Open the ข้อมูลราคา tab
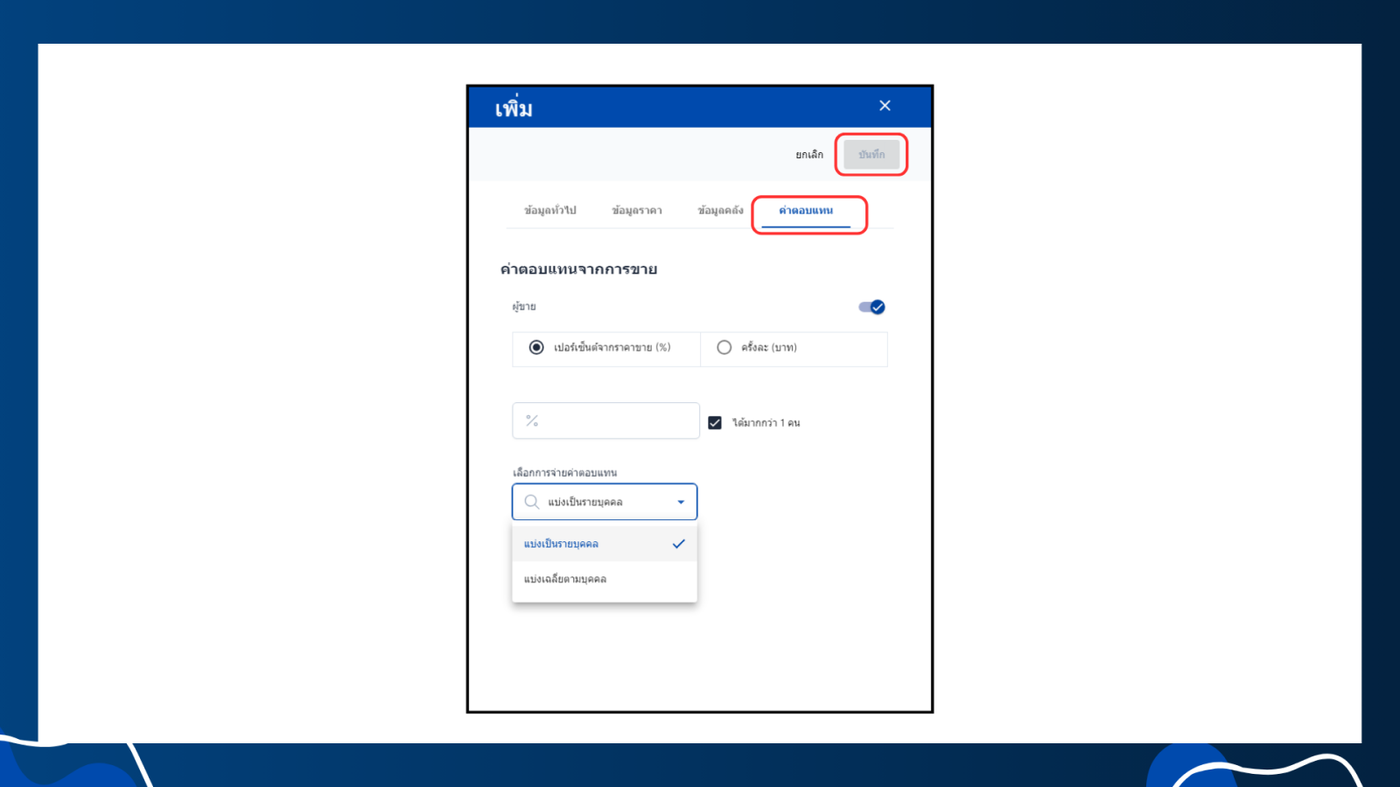Image resolution: width=1400 pixels, height=787 pixels. pos(636,211)
